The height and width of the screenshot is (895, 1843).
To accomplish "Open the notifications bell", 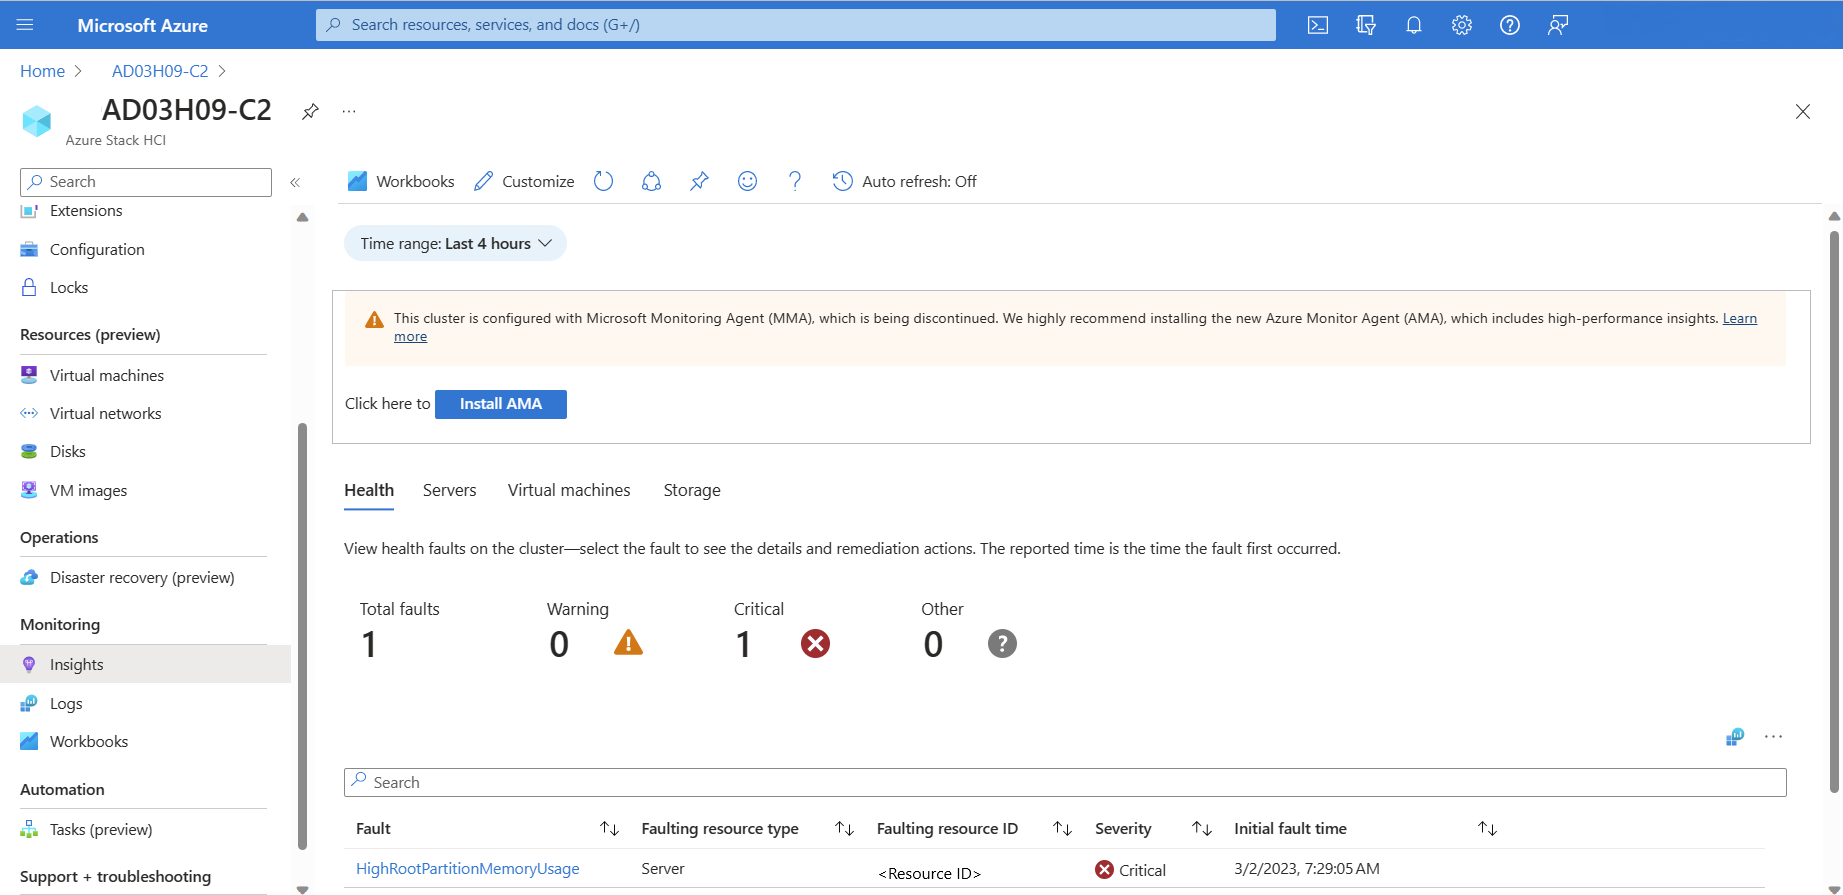I will (x=1414, y=25).
